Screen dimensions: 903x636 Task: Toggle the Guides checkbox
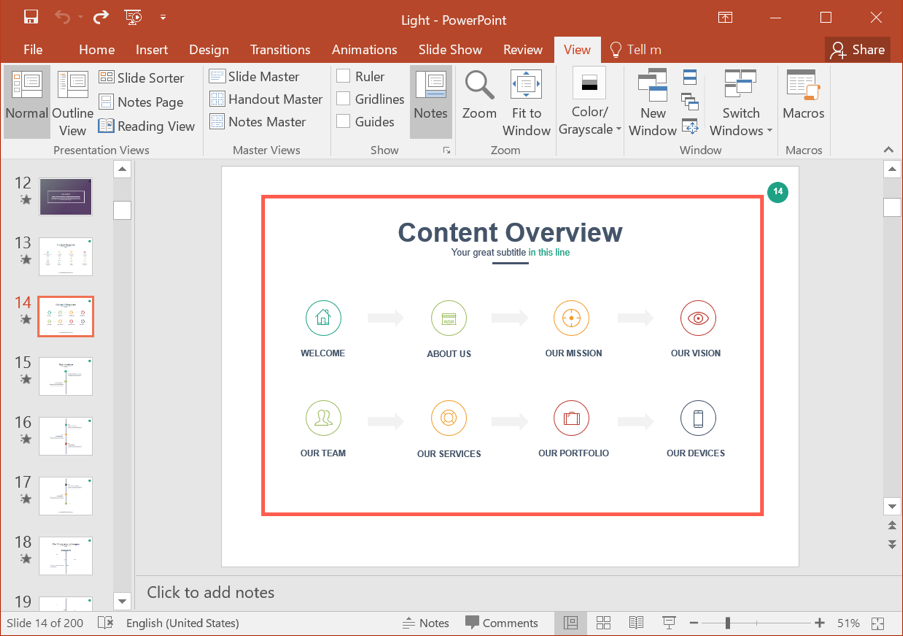tap(343, 121)
